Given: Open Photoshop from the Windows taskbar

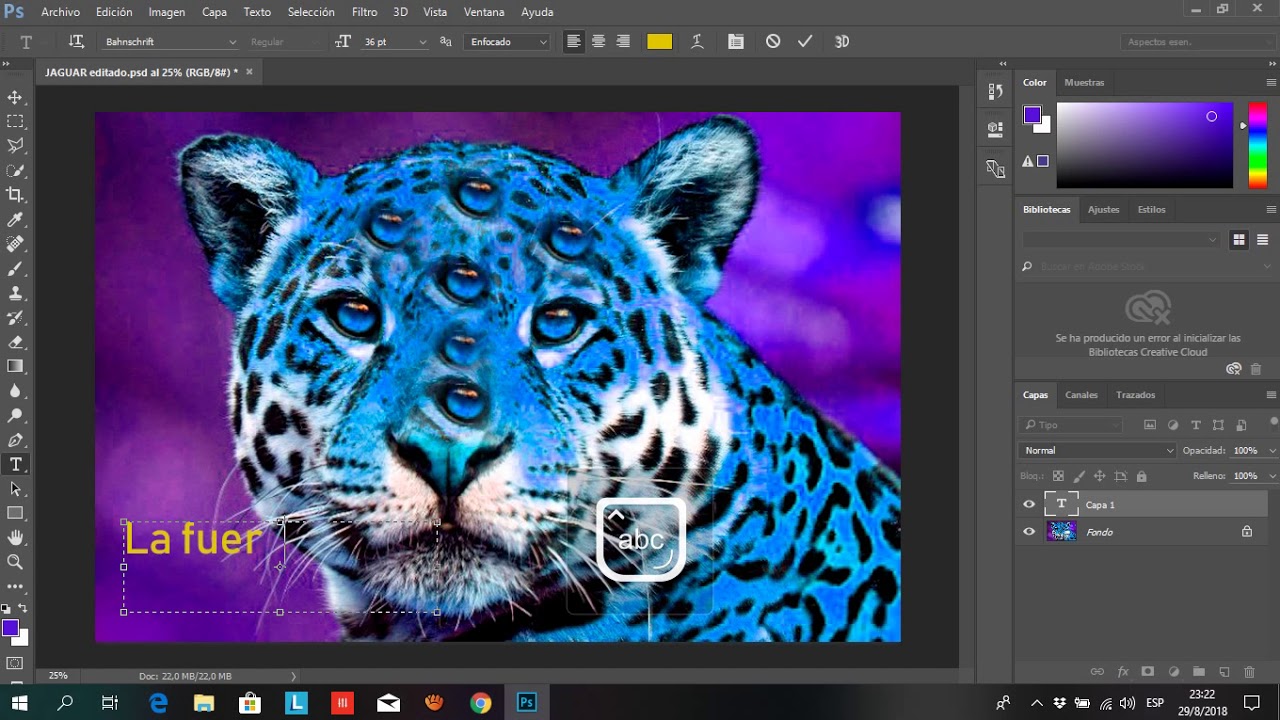Looking at the screenshot, I should (526, 703).
